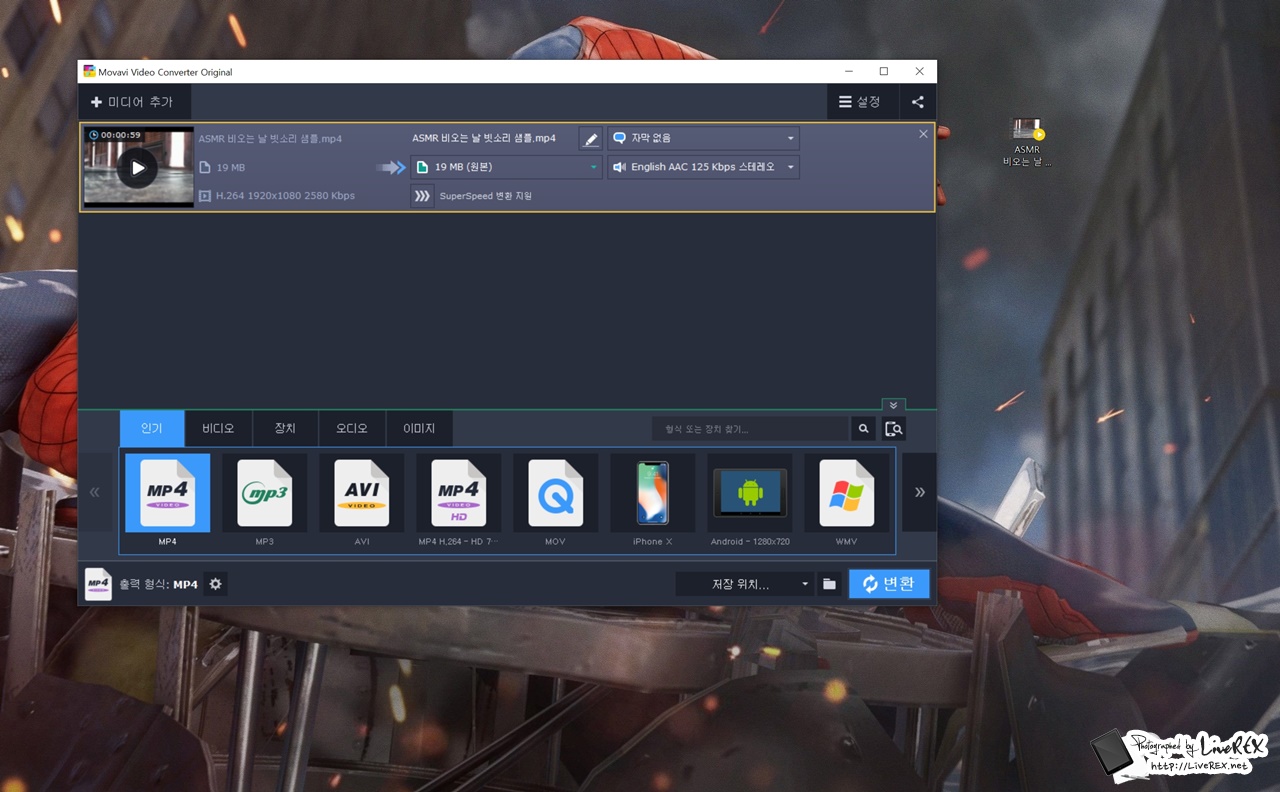Click the Movavi app icon in title bar

(89, 72)
